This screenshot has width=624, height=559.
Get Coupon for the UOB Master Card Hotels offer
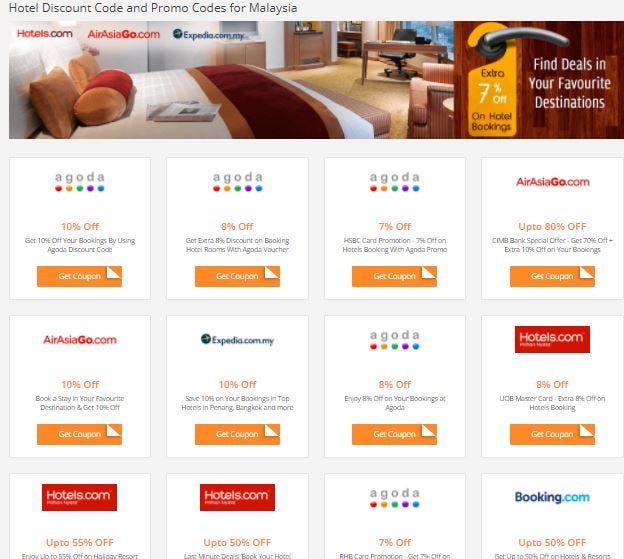(x=552, y=434)
